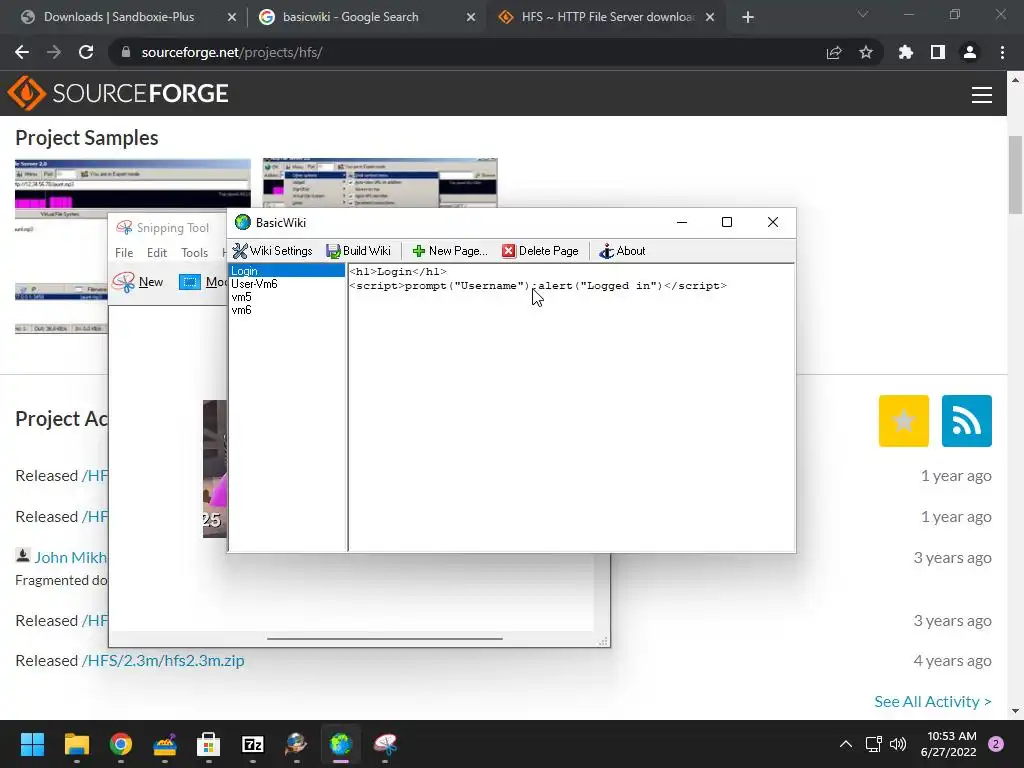Open notification badge in taskbar
1024x768 pixels.
pyautogui.click(x=996, y=744)
